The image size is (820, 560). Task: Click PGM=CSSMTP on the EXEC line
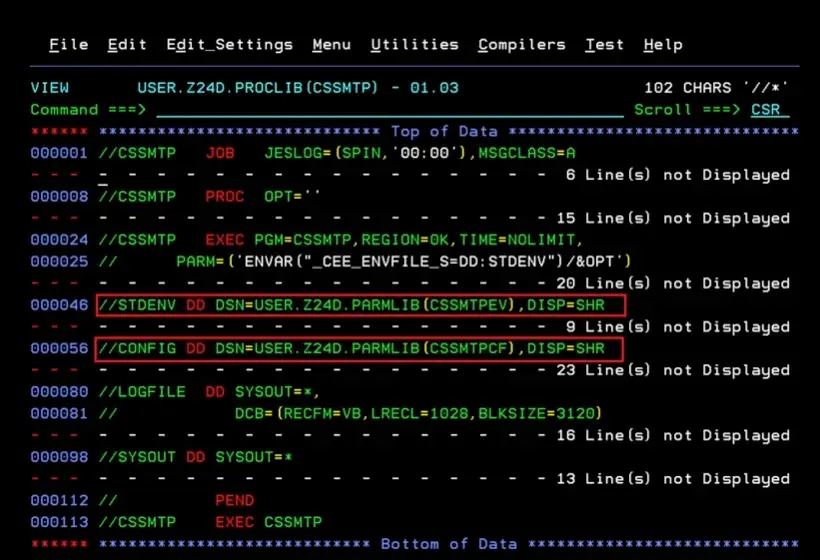click(303, 240)
